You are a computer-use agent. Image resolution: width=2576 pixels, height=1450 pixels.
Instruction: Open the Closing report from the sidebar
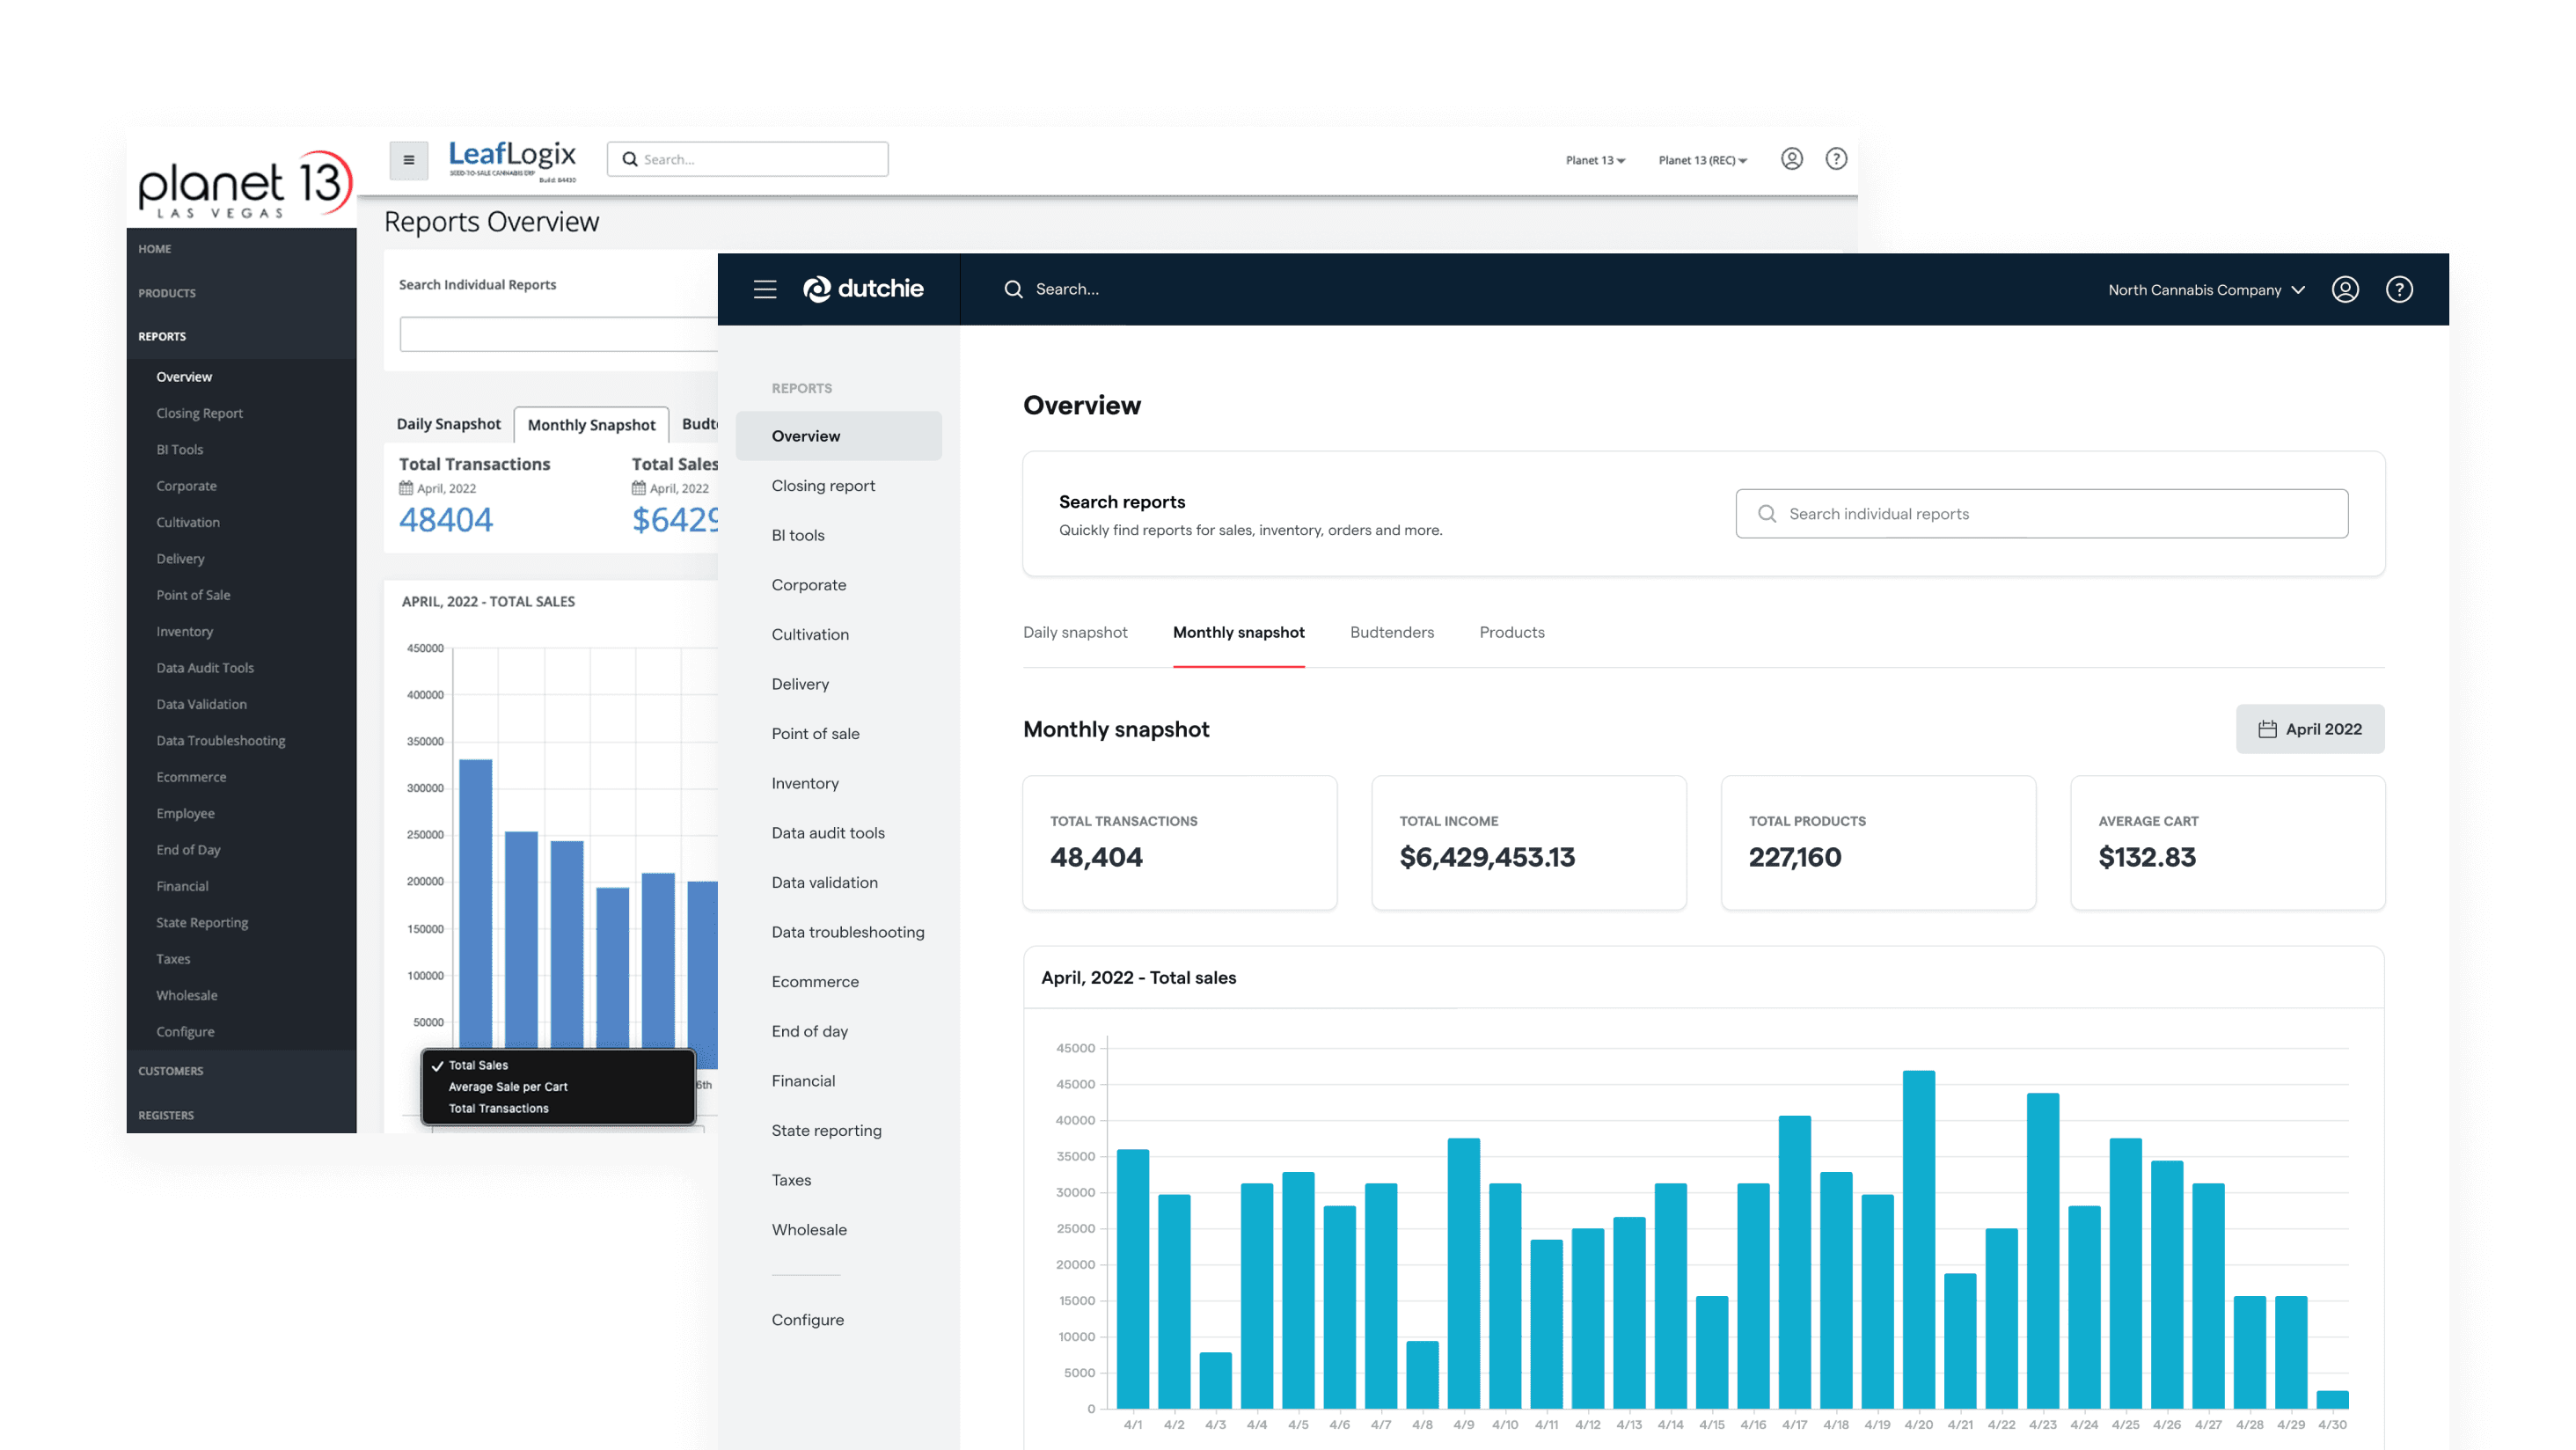coord(822,485)
